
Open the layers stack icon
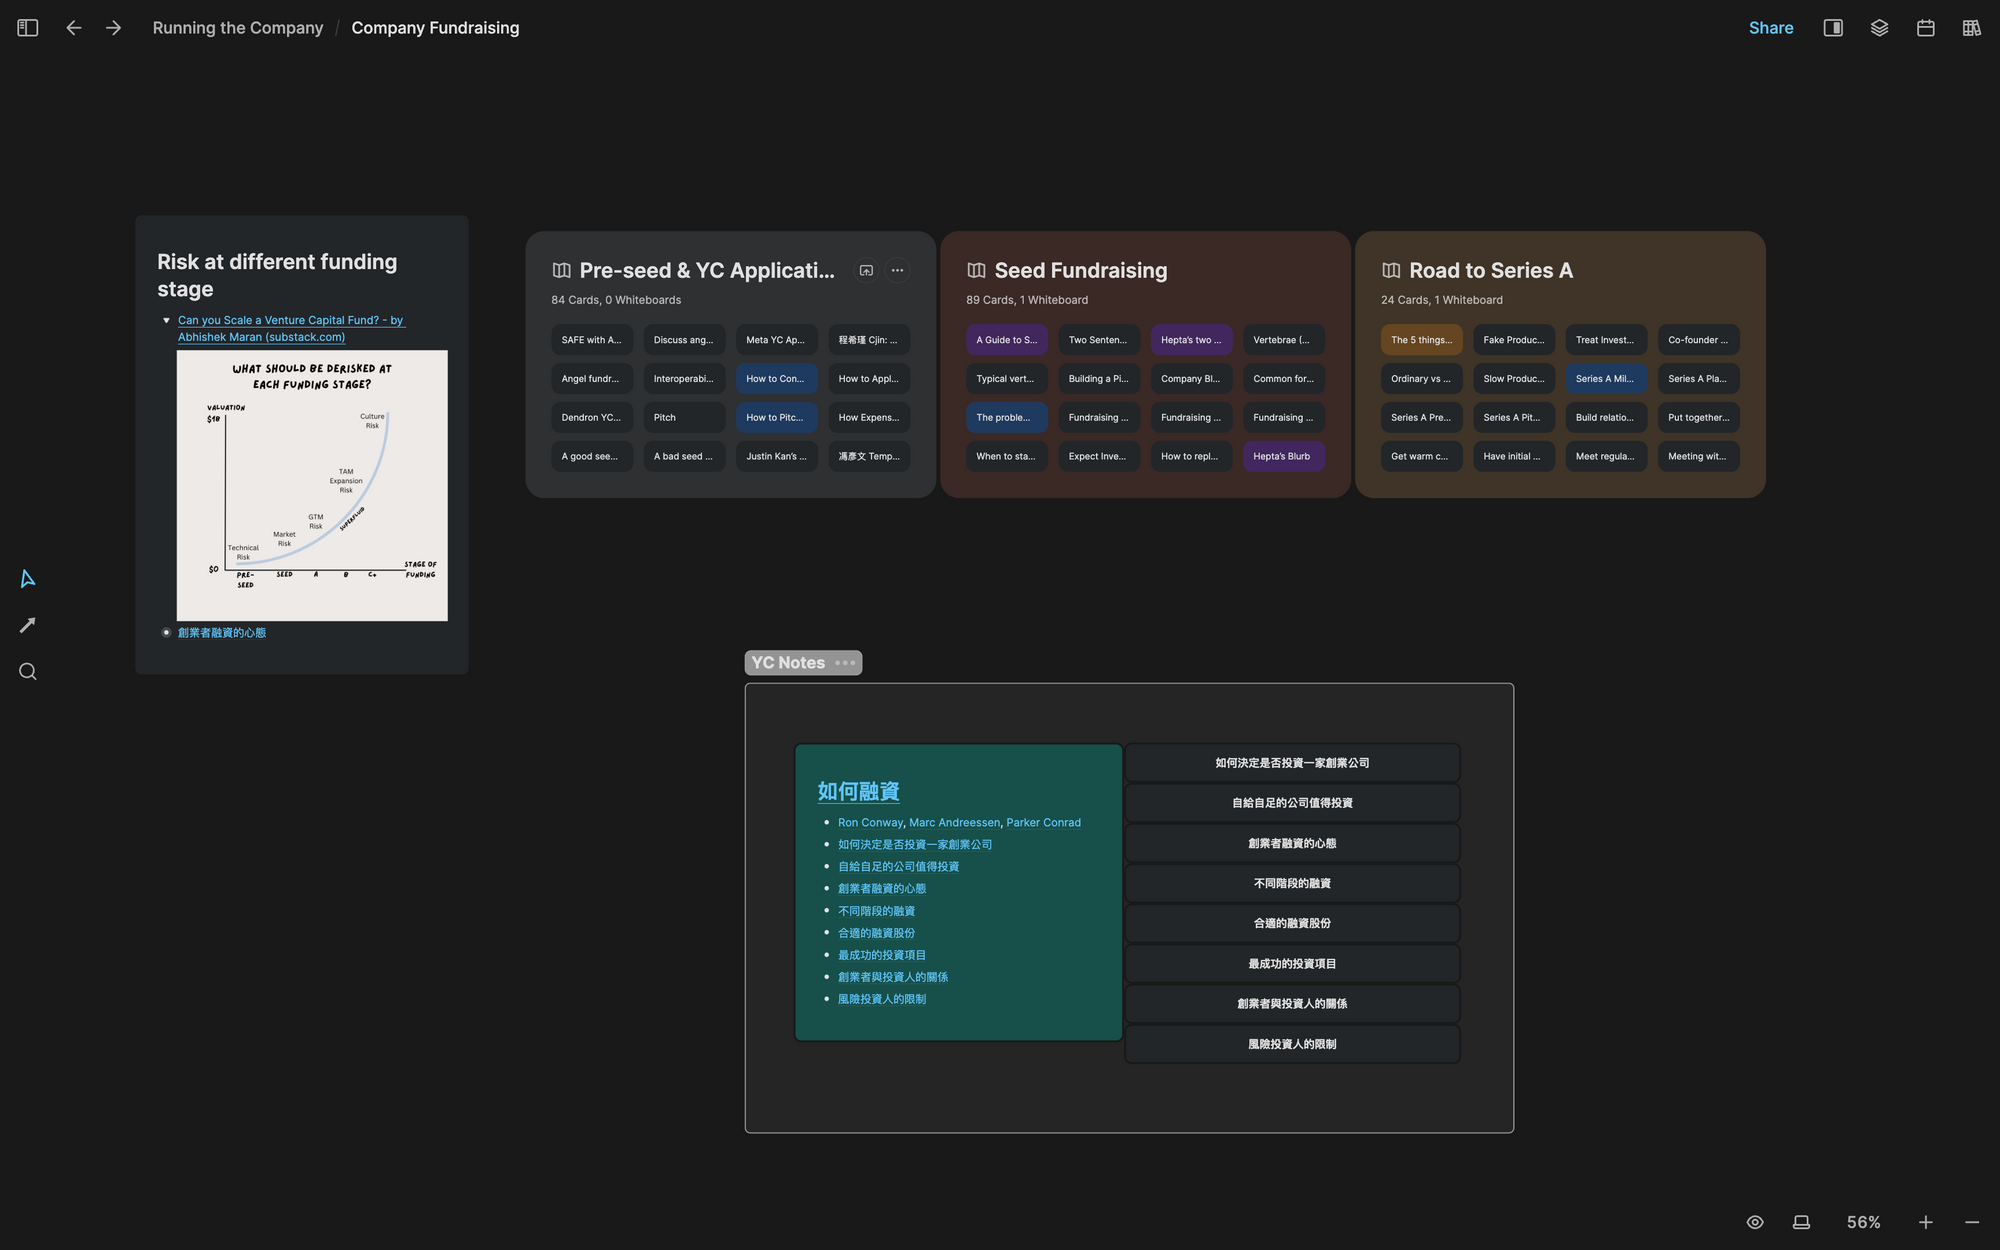[1879, 28]
